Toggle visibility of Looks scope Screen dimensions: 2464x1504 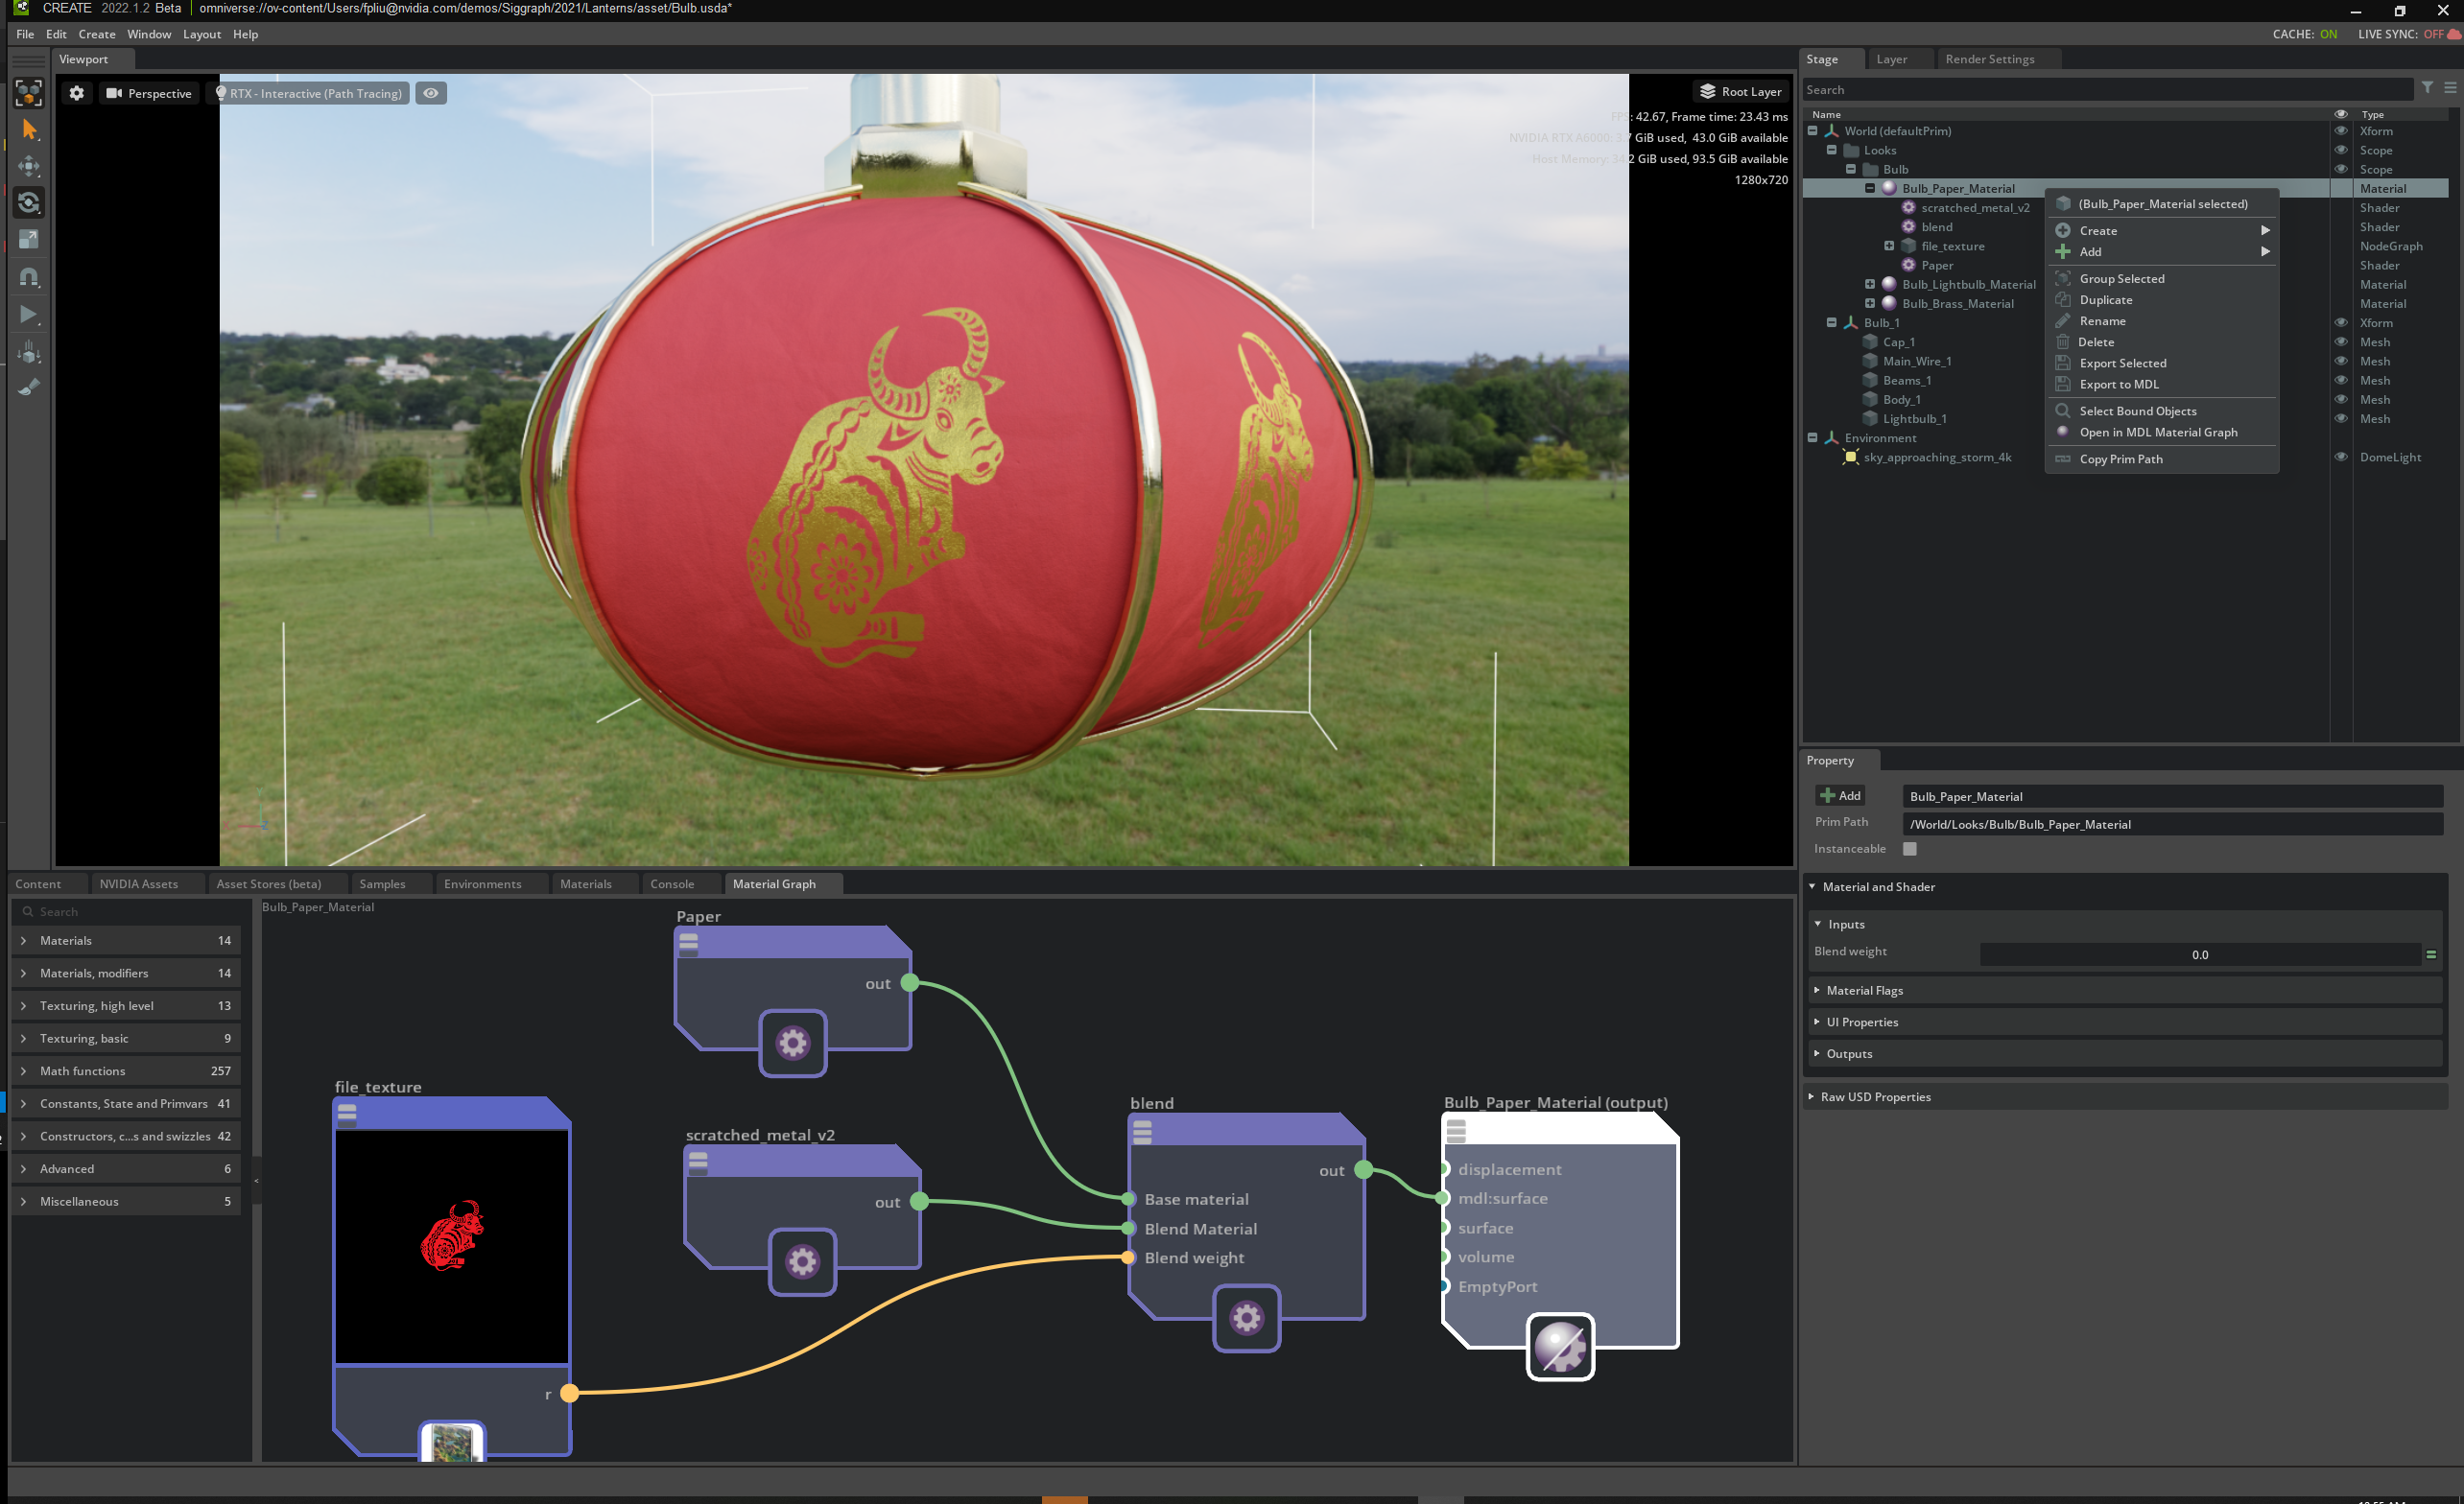click(x=2341, y=150)
